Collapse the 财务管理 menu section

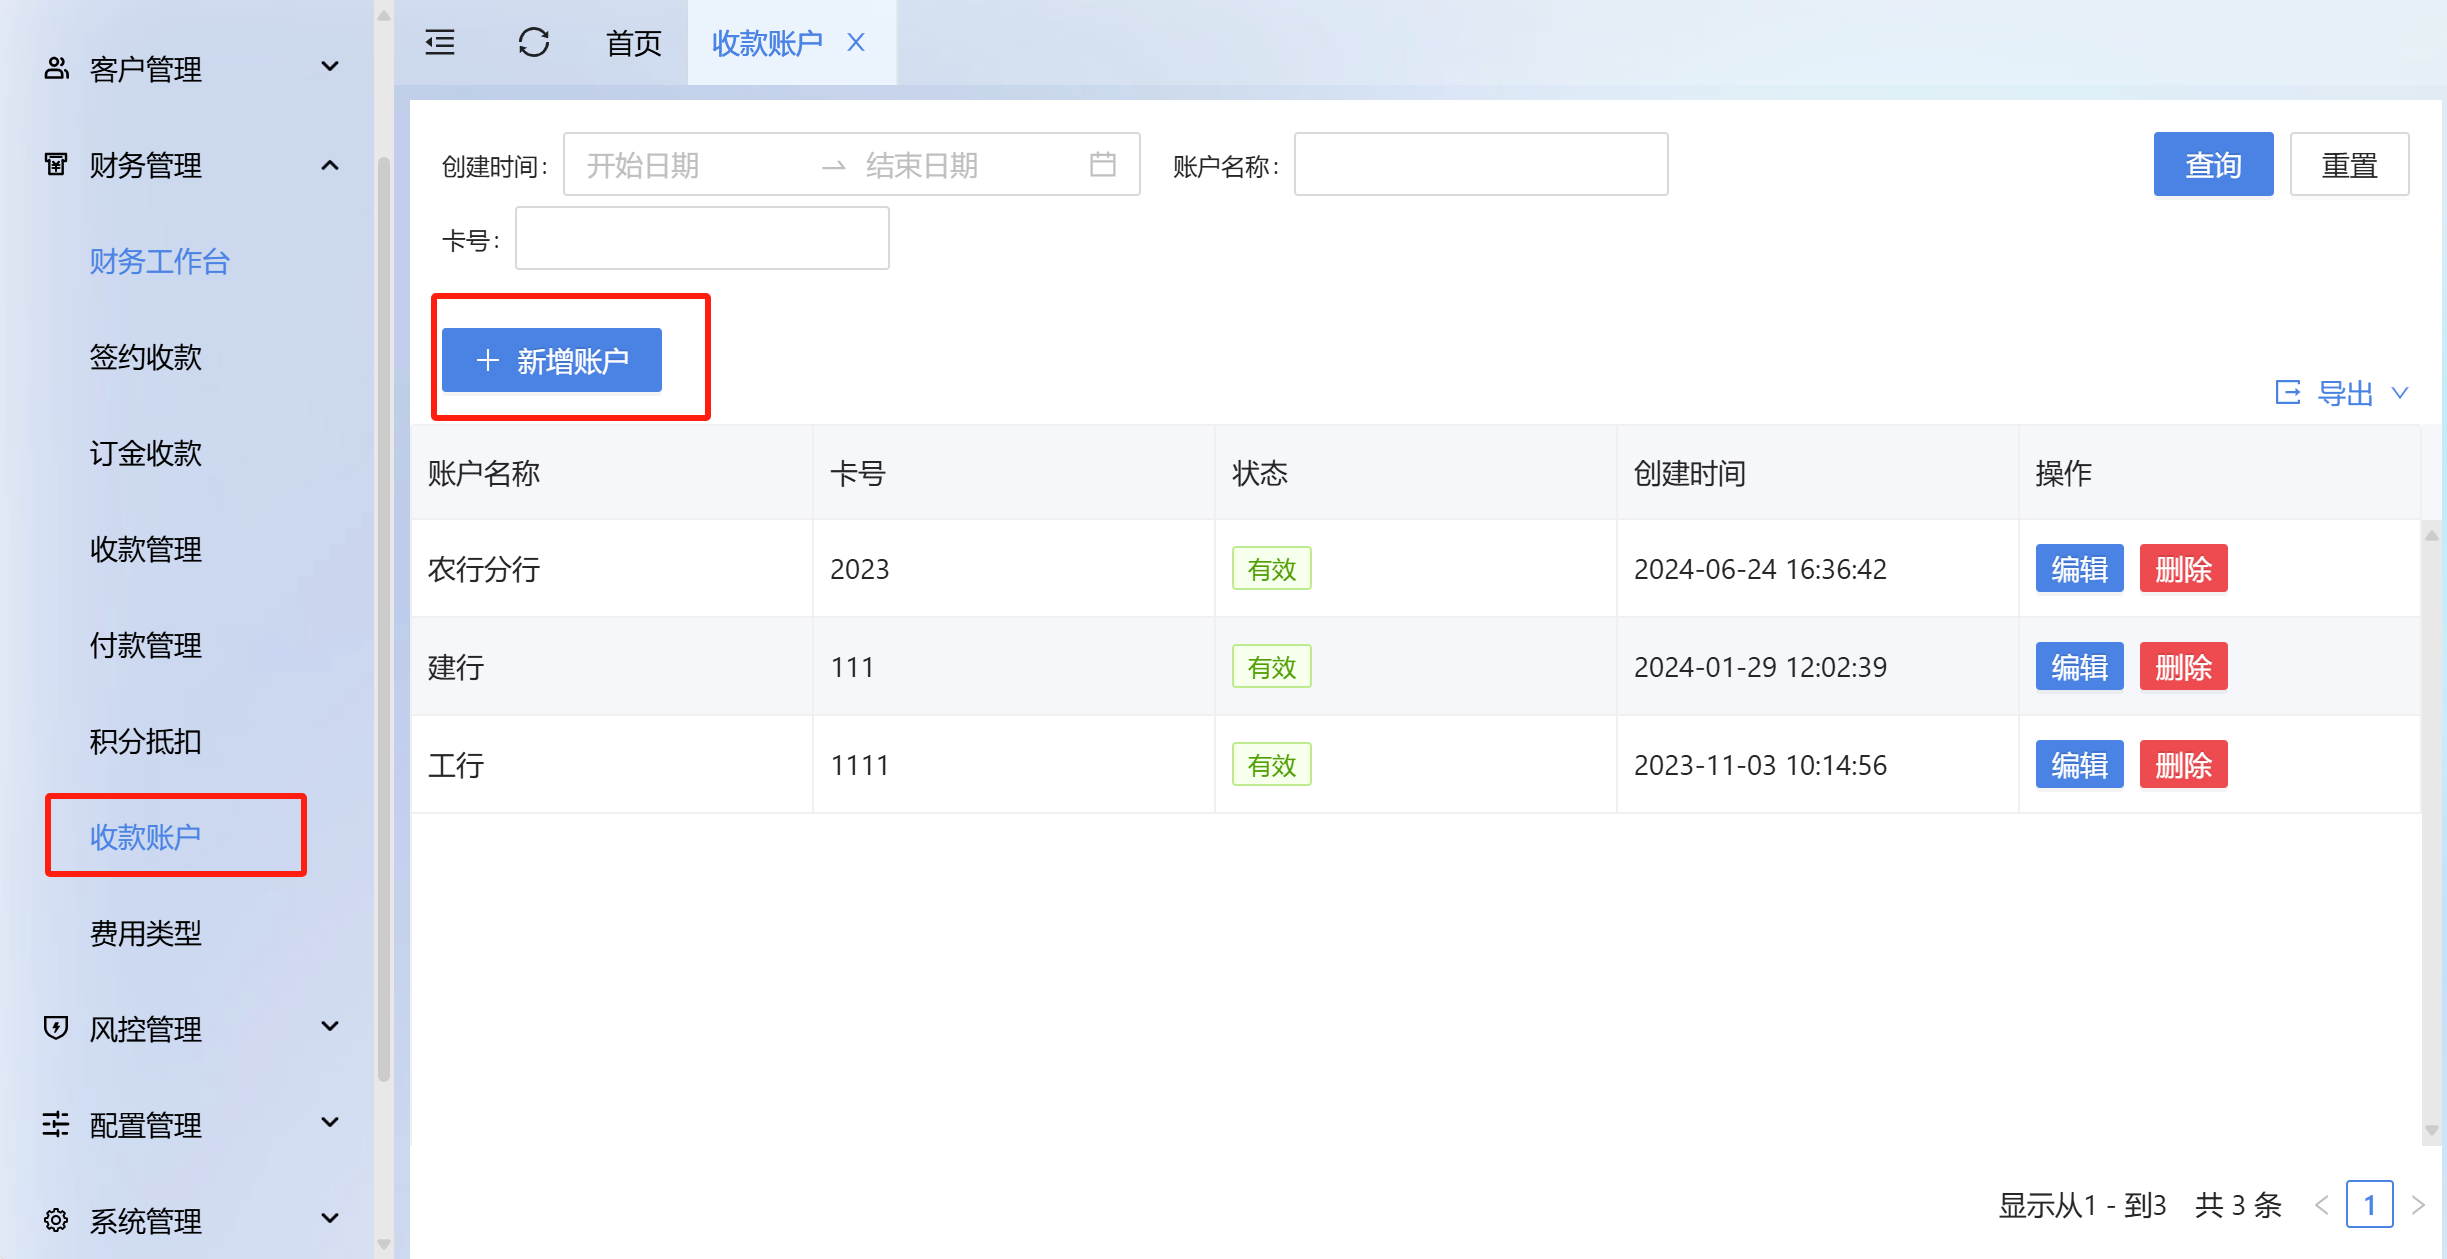(330, 165)
